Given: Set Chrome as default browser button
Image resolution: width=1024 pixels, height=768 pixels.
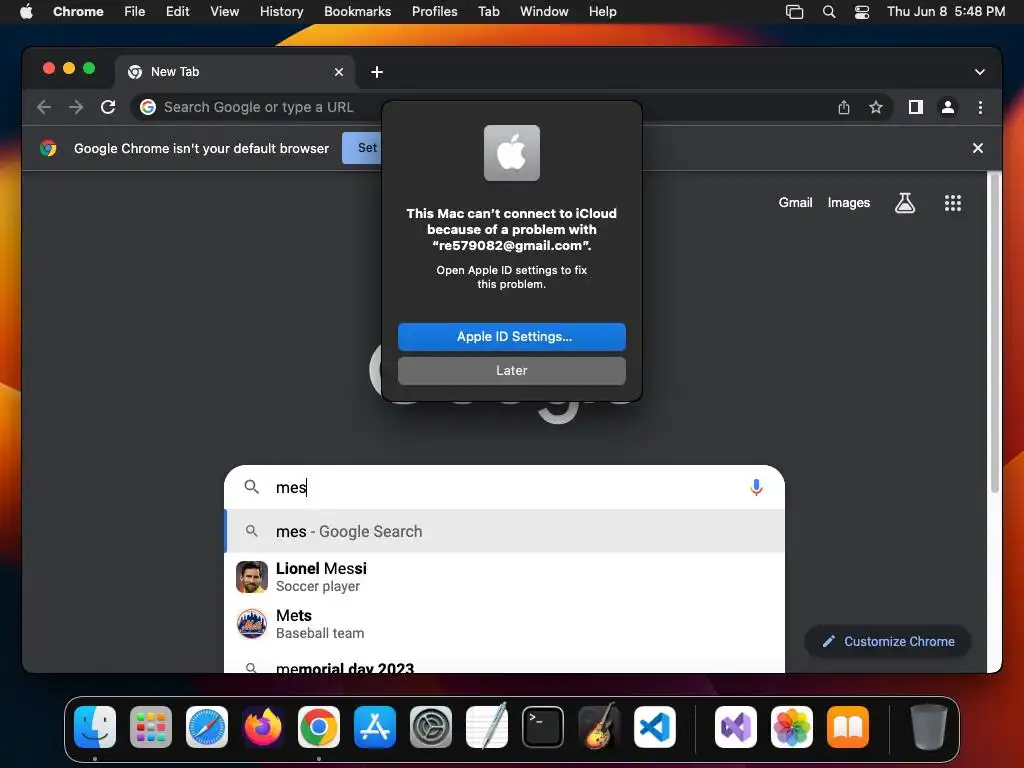Looking at the screenshot, I should [362, 148].
